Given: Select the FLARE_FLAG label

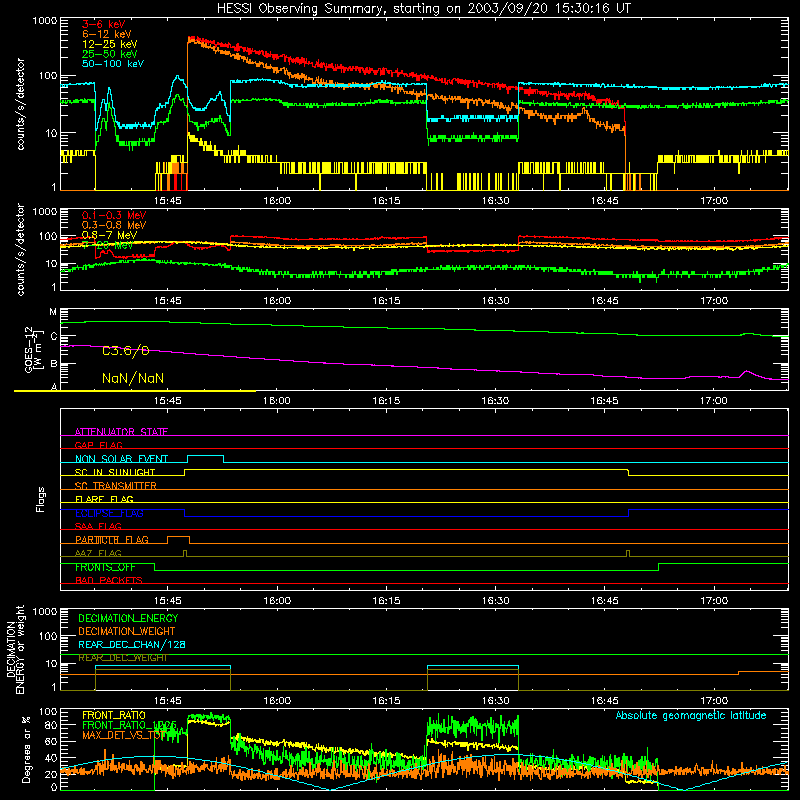Looking at the screenshot, I should coord(104,499).
